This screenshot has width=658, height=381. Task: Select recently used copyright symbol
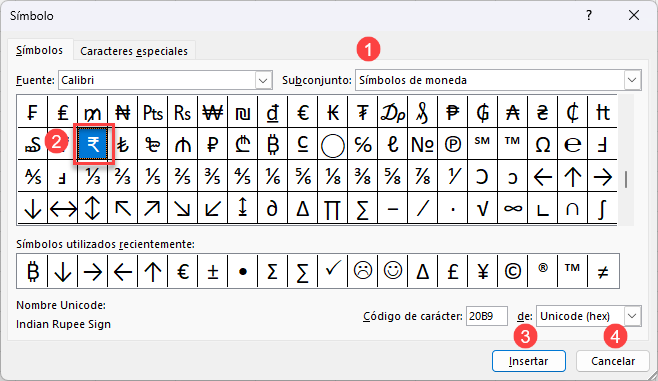pyautogui.click(x=513, y=271)
